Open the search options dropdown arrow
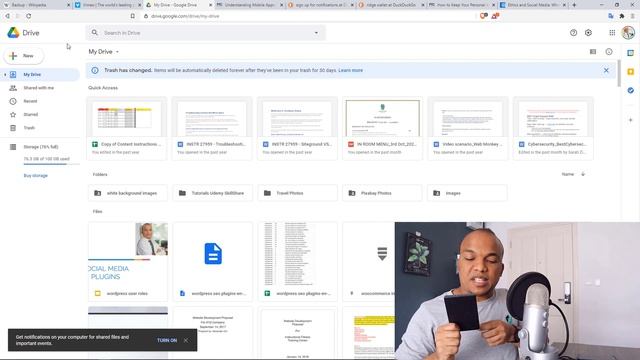 point(316,33)
